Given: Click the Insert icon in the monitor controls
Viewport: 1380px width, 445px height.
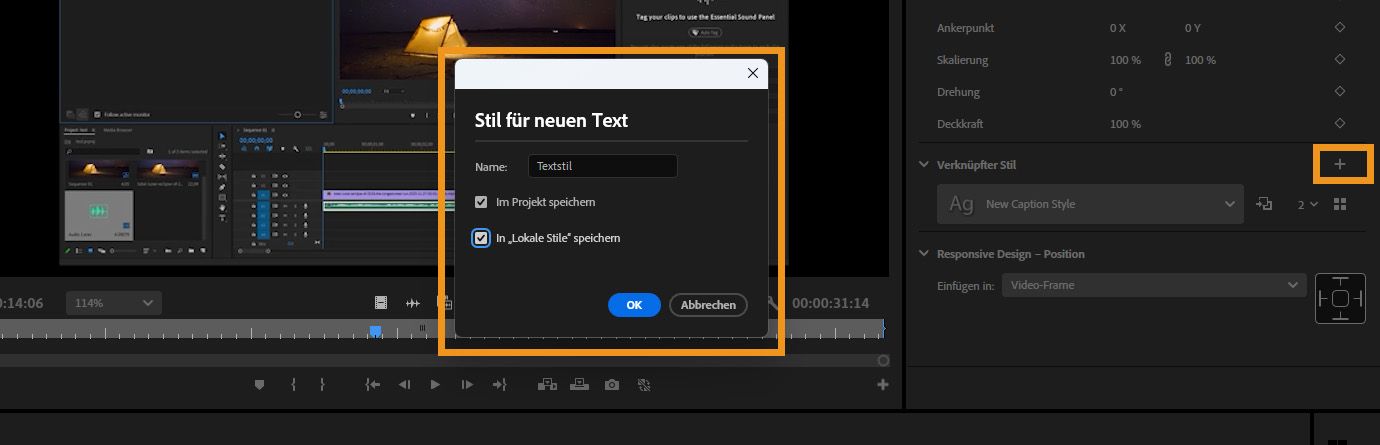Looking at the screenshot, I should point(547,385).
